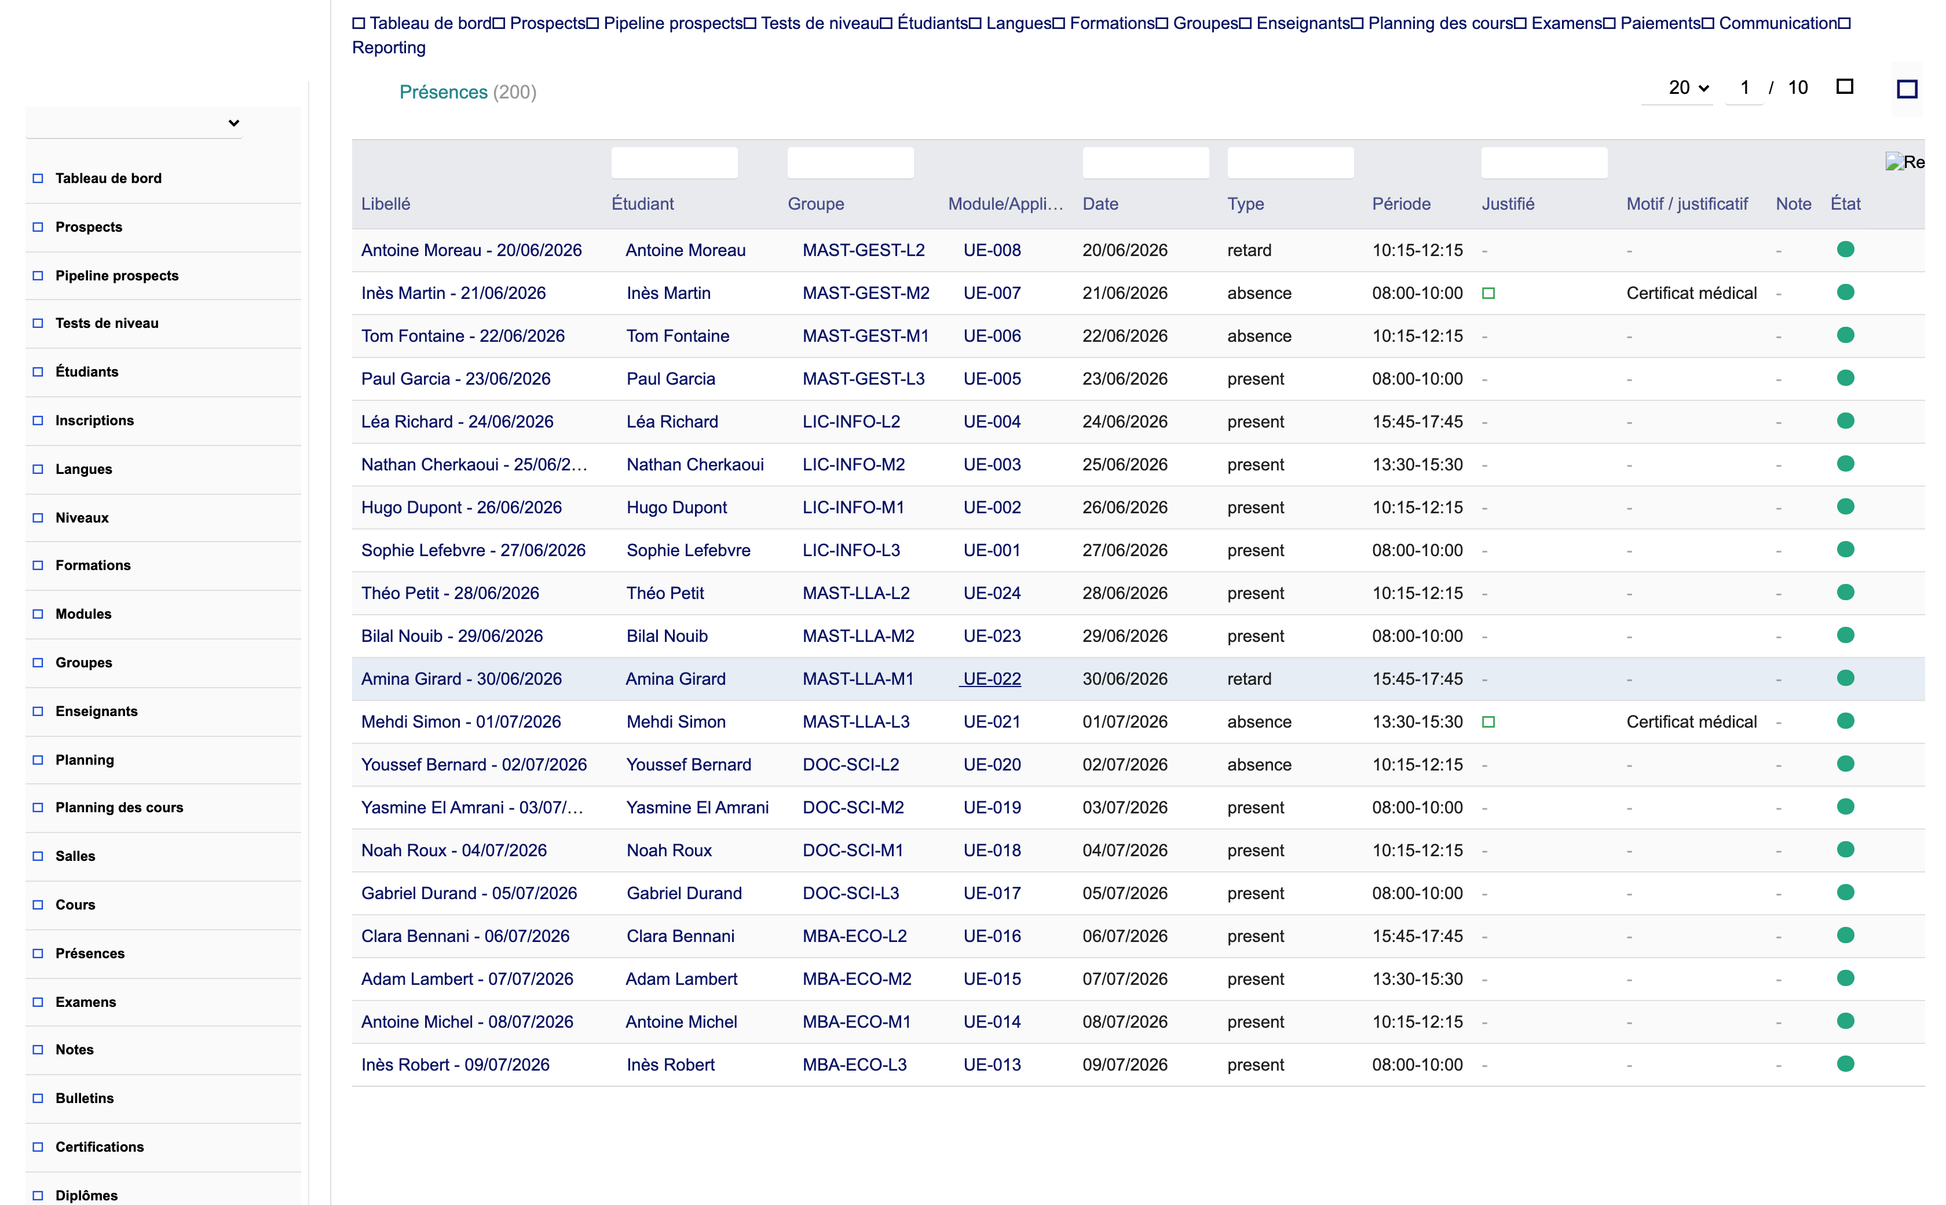Click the current page number field
Viewport: 1946px width, 1205px height.
pyautogui.click(x=1744, y=88)
